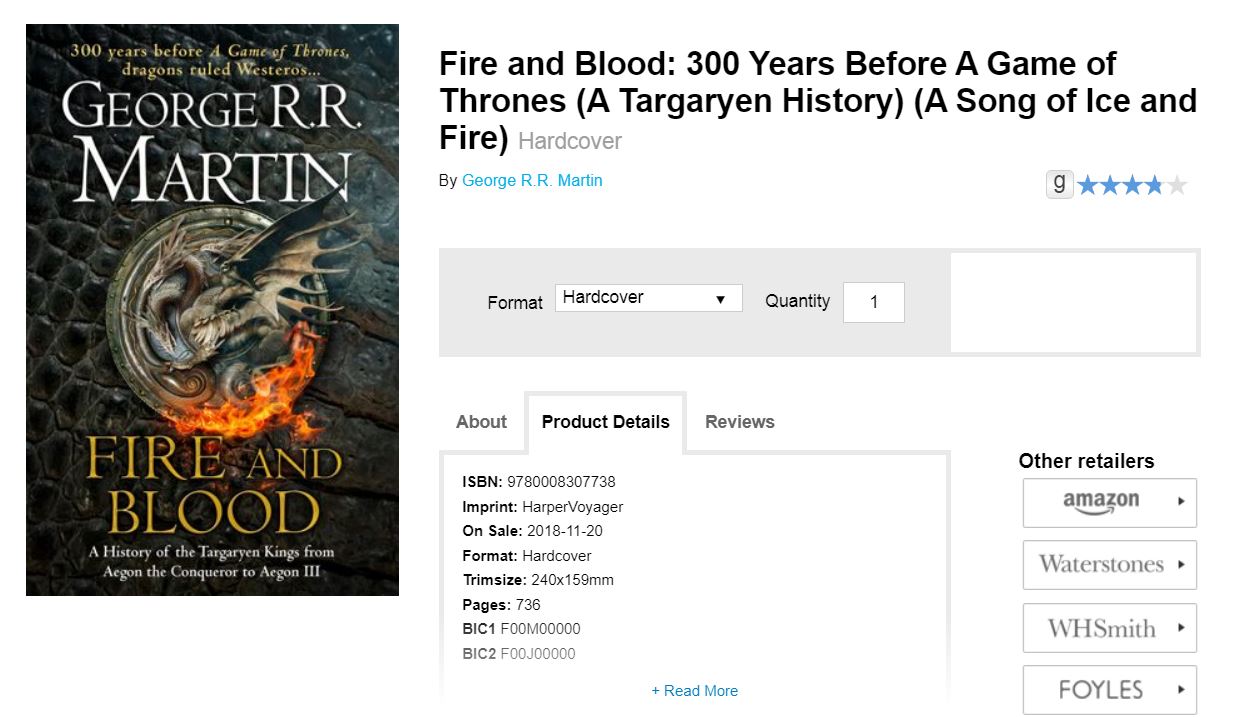Switch to the About tab
Screen dimensions: 1235x717
tap(481, 422)
